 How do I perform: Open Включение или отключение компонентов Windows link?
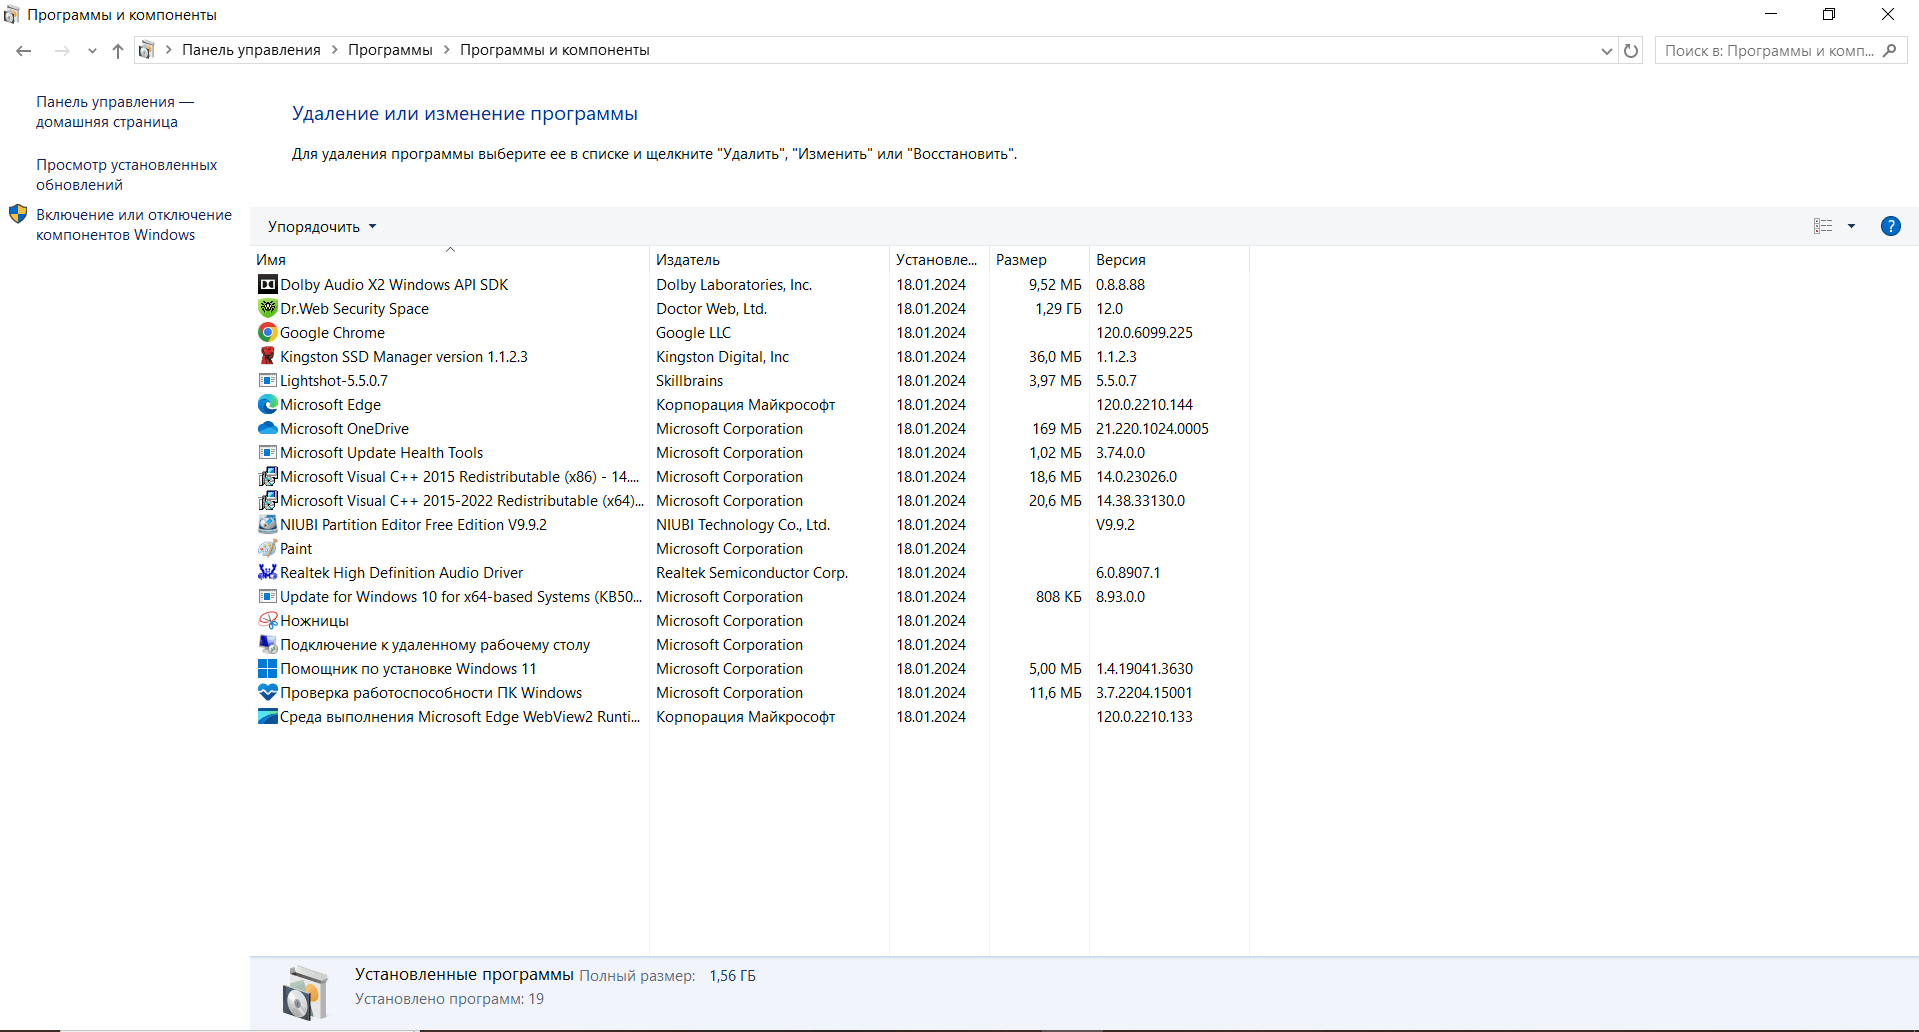click(x=134, y=225)
